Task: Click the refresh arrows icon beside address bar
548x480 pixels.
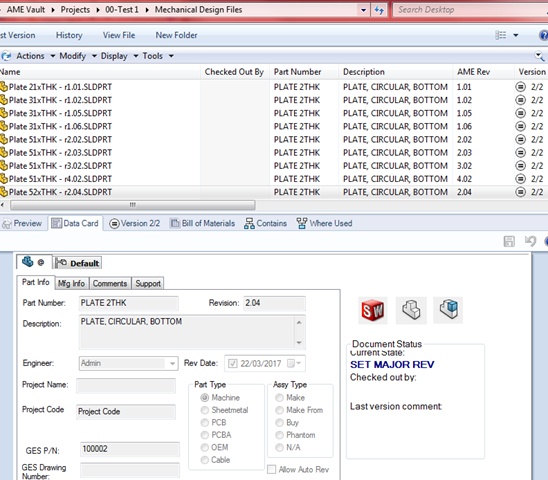Action: coord(379,10)
